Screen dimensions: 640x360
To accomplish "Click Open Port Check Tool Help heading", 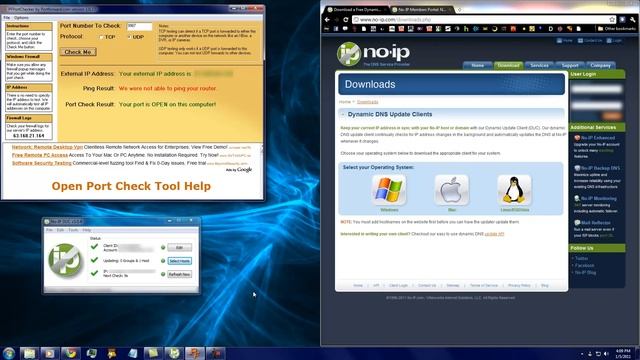I will pos(131,186).
